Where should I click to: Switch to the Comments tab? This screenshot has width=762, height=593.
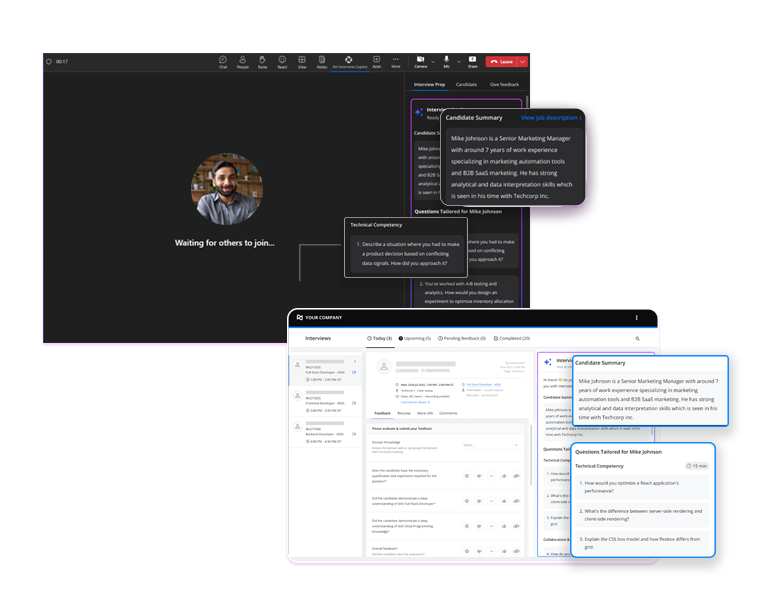448,413
